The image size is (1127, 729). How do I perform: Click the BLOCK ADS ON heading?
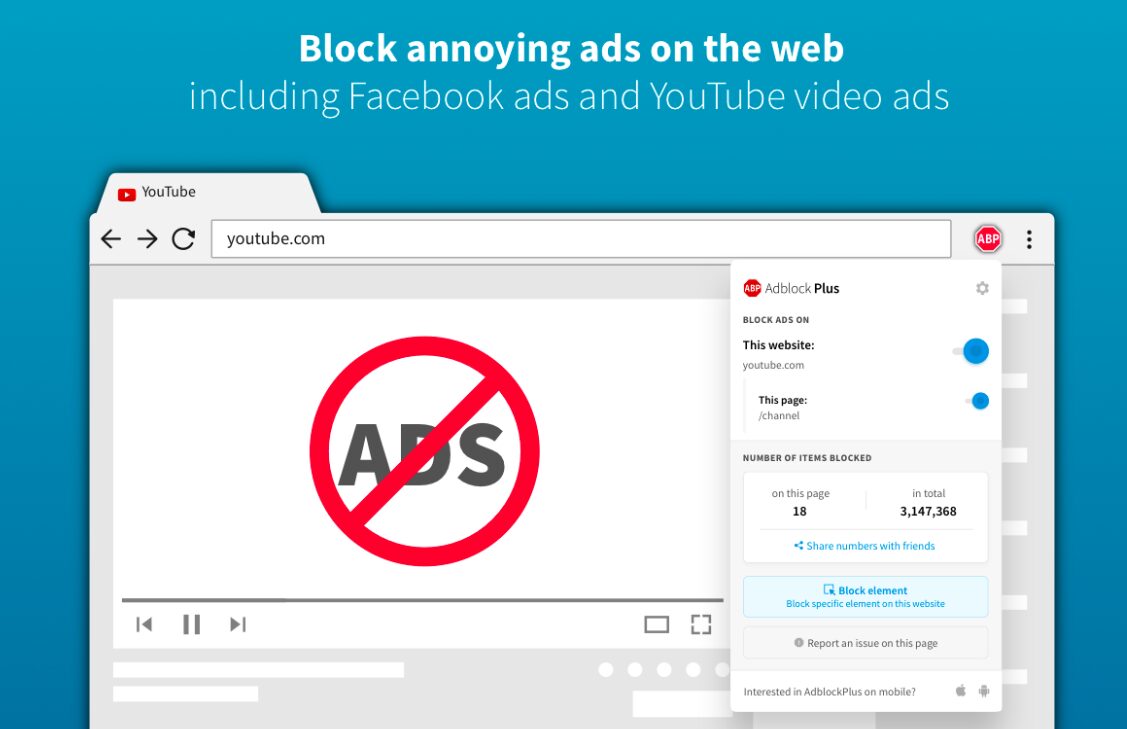tap(776, 320)
